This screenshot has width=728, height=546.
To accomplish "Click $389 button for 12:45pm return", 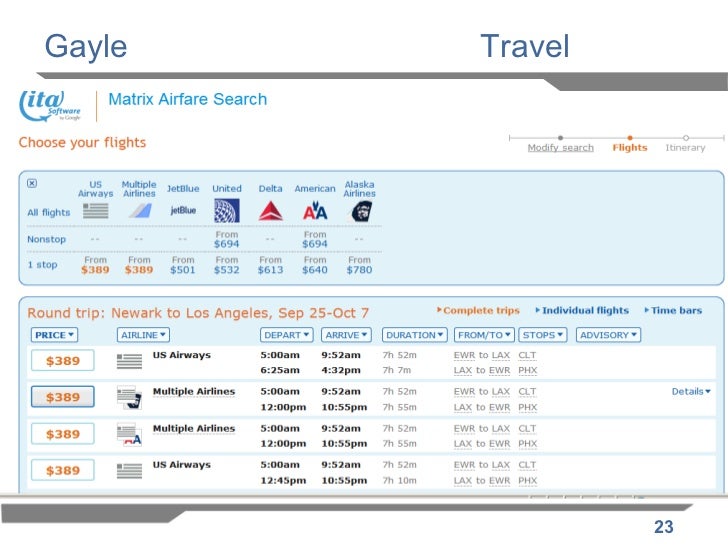I will tap(63, 470).
